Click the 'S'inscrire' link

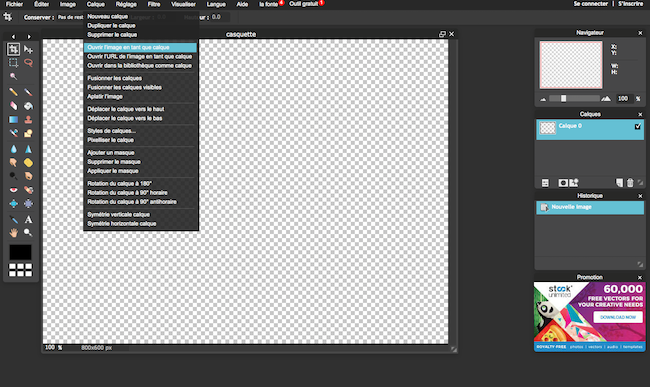tap(631, 4)
